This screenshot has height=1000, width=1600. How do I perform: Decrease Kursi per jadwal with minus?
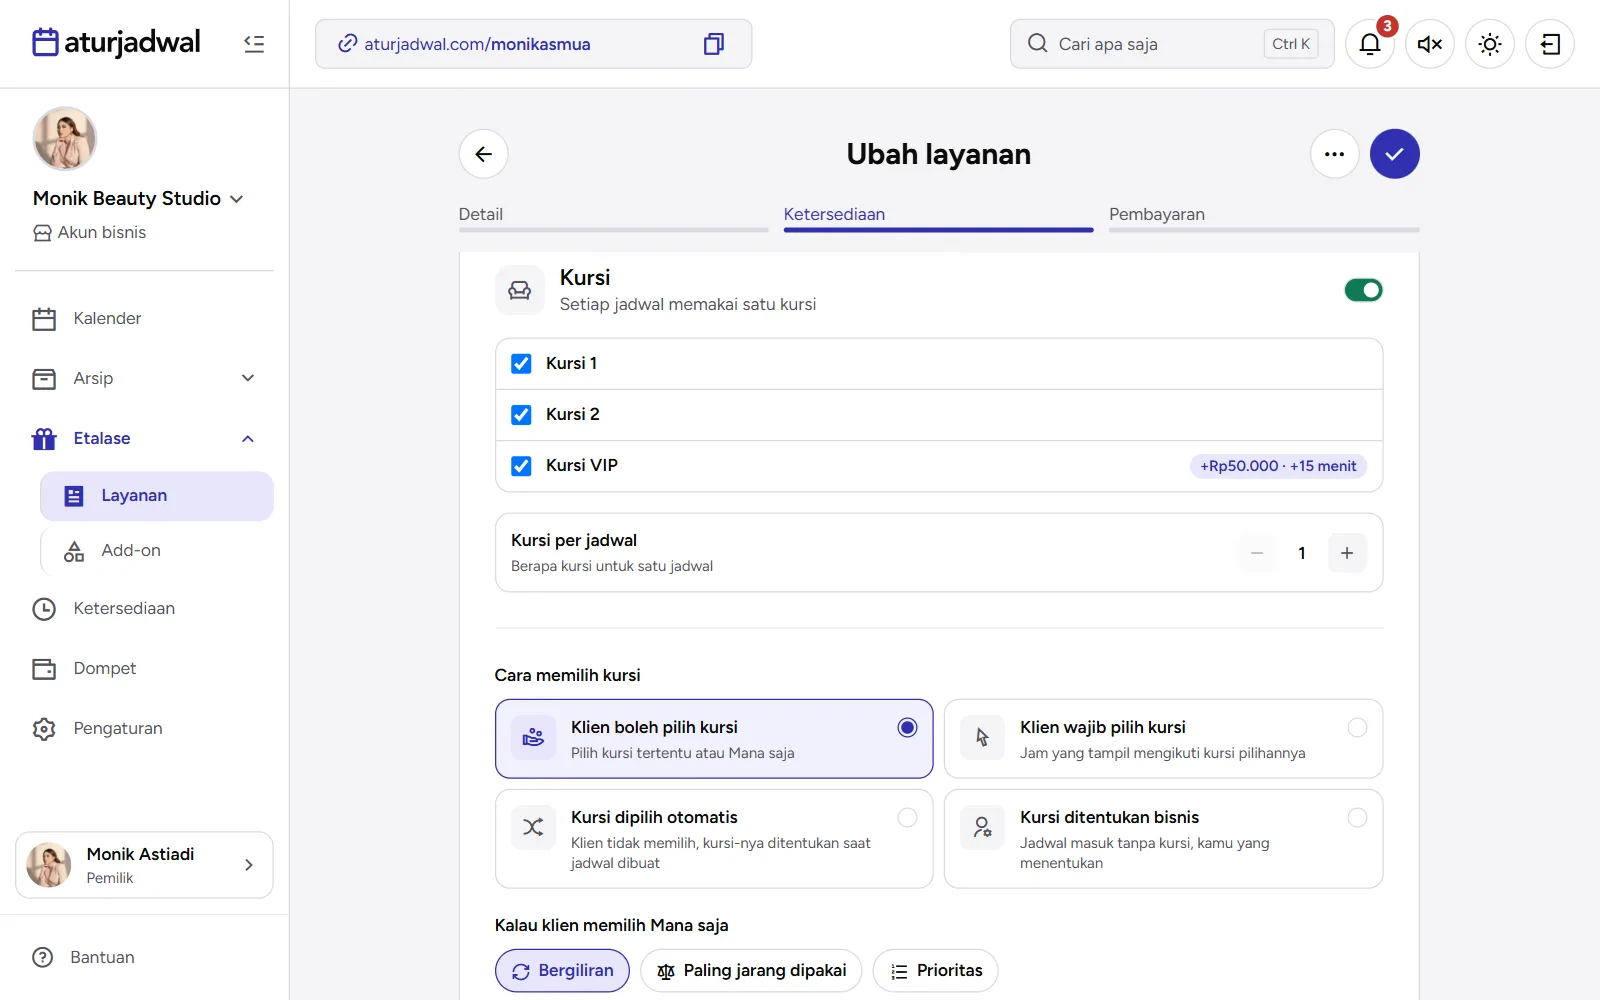(1257, 553)
